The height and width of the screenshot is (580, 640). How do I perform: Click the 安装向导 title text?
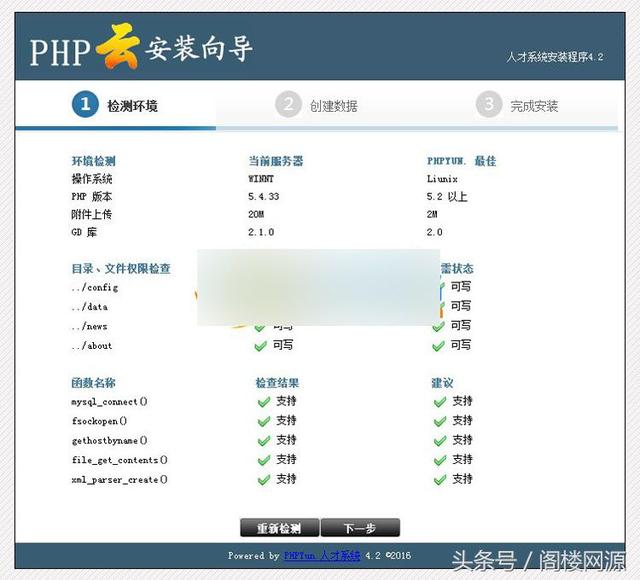click(199, 49)
